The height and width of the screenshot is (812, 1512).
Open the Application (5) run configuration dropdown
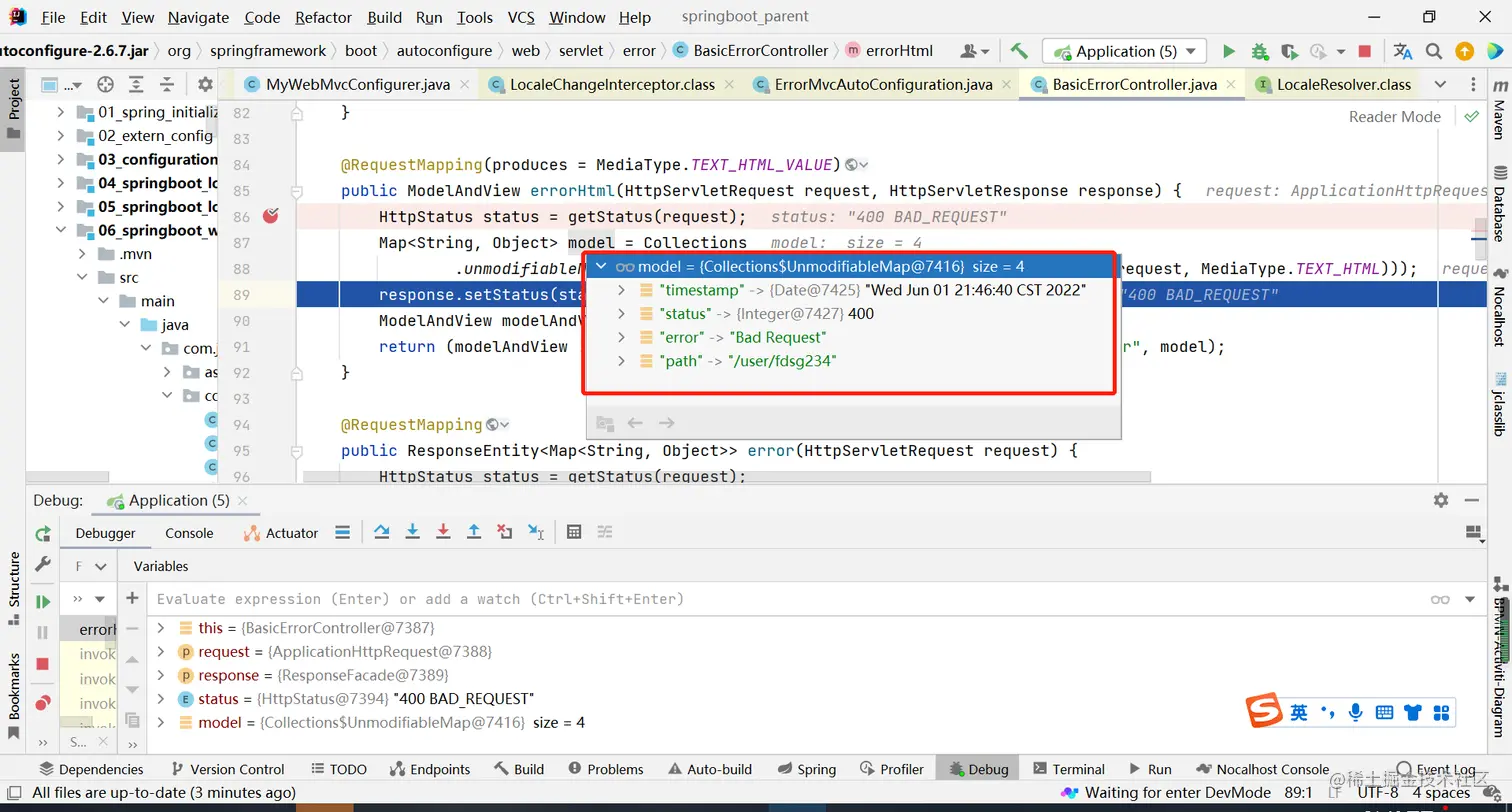coord(1124,51)
